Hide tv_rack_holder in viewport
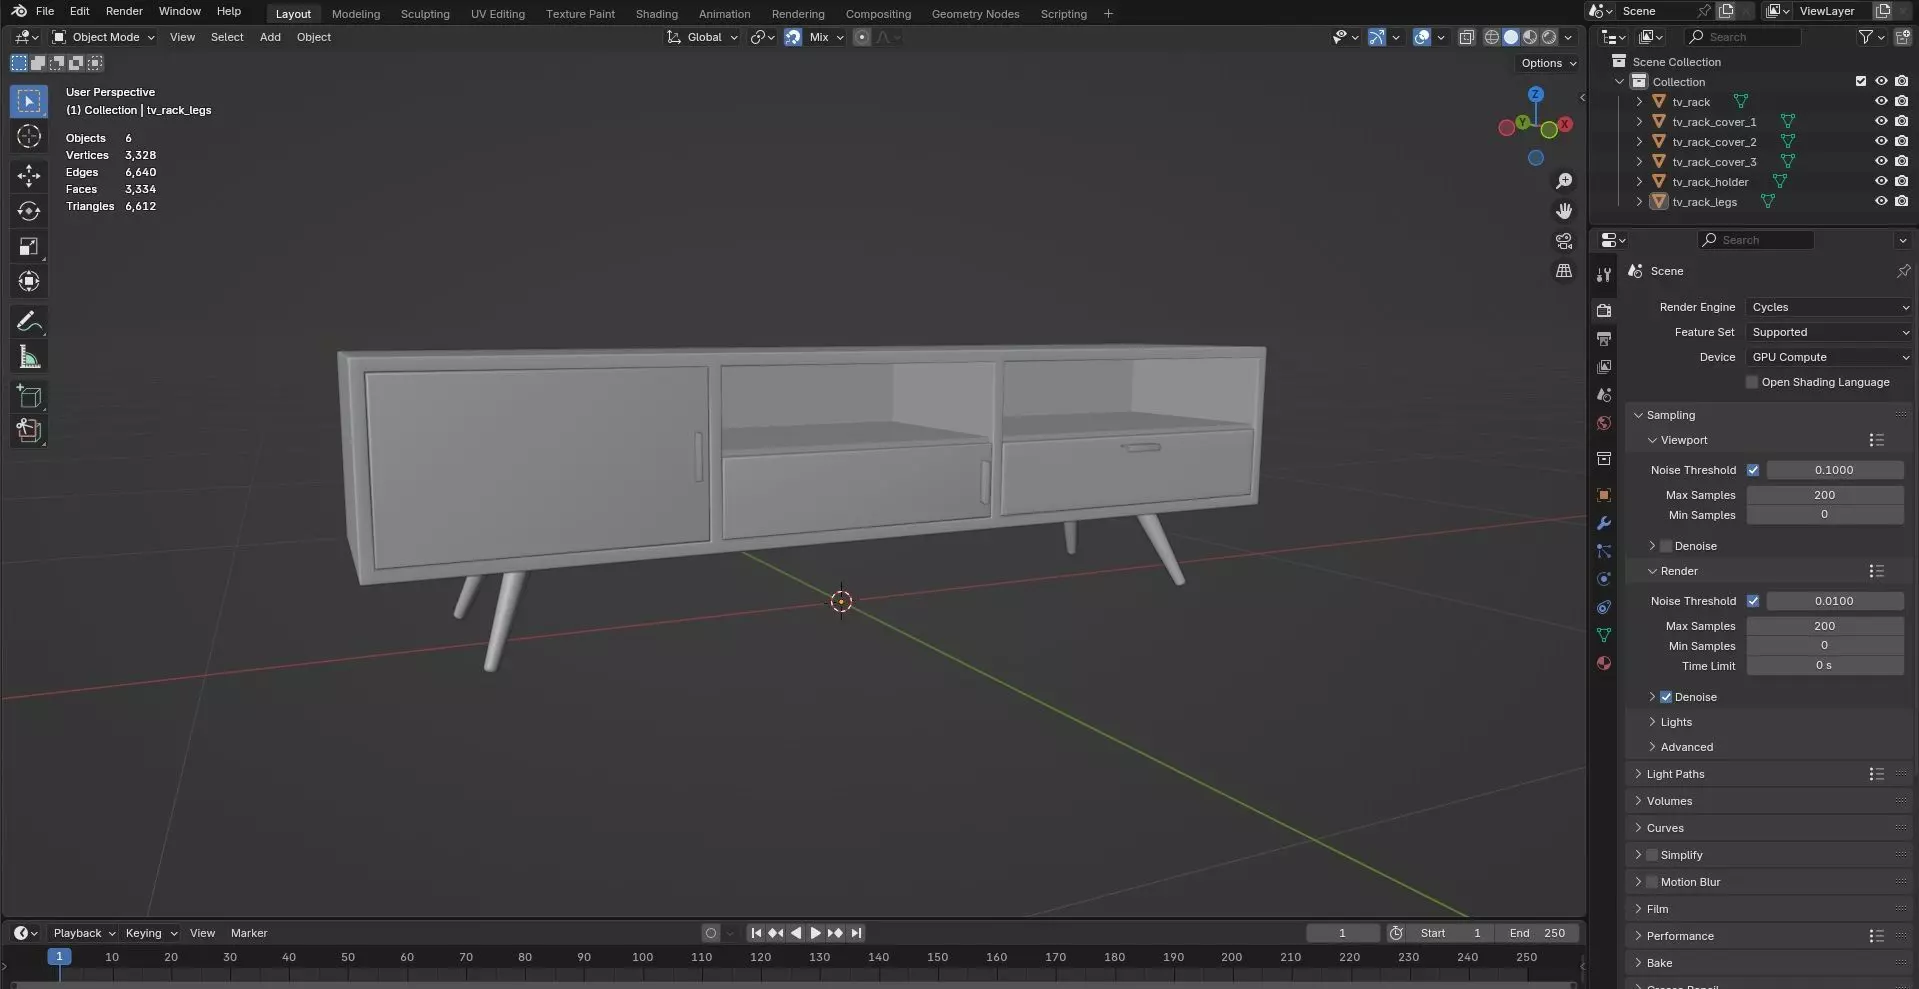This screenshot has width=1919, height=989. (x=1881, y=181)
